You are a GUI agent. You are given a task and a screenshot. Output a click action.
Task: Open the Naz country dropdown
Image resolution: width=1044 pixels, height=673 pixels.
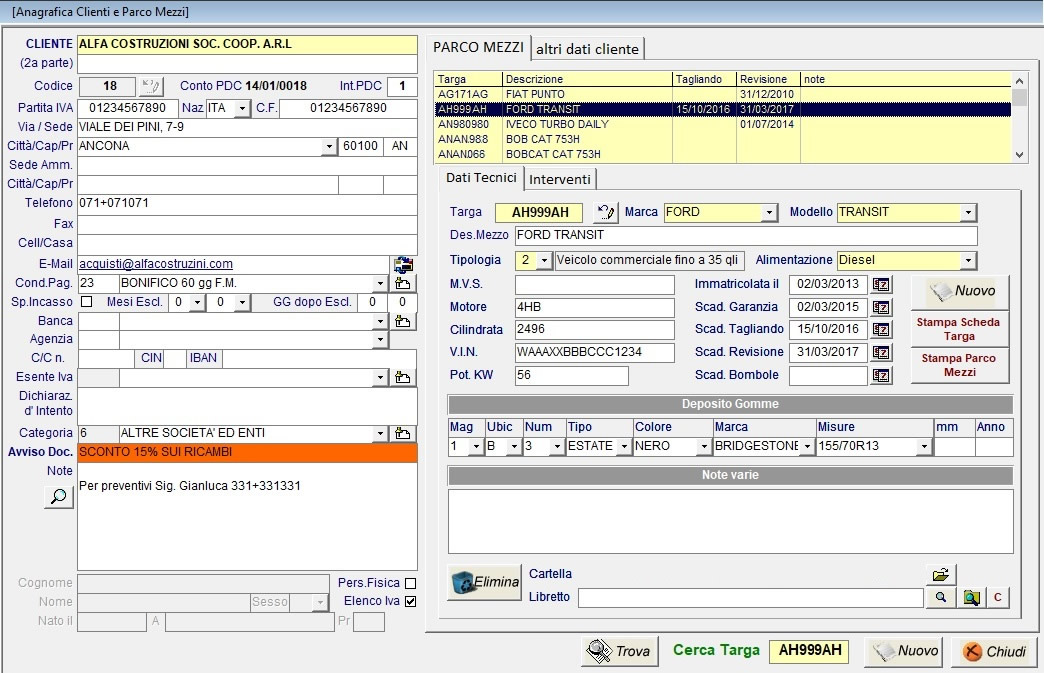(x=242, y=109)
